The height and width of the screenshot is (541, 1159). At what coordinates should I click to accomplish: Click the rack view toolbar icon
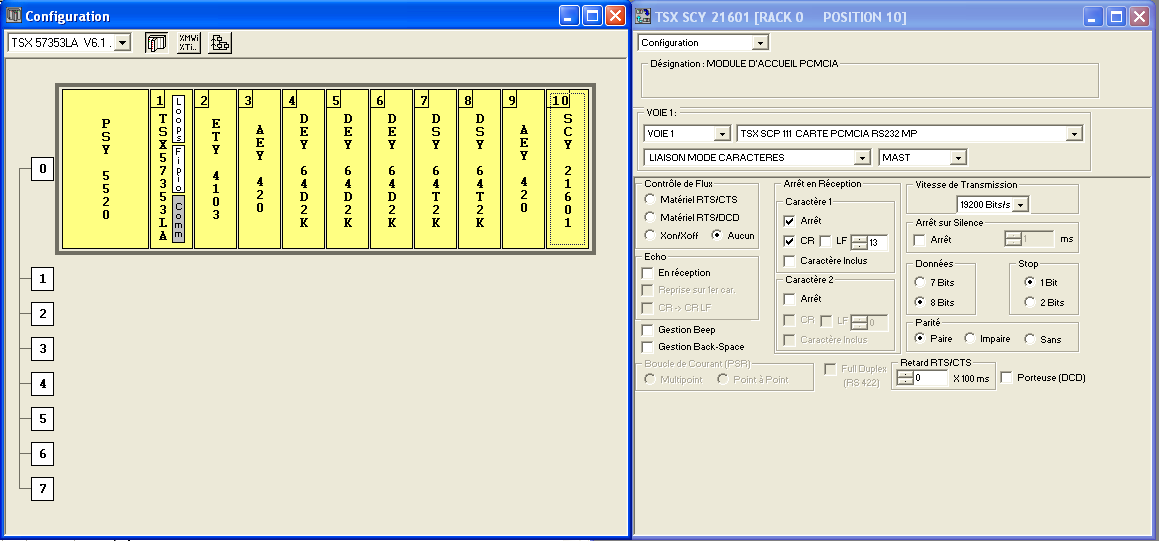tap(156, 43)
